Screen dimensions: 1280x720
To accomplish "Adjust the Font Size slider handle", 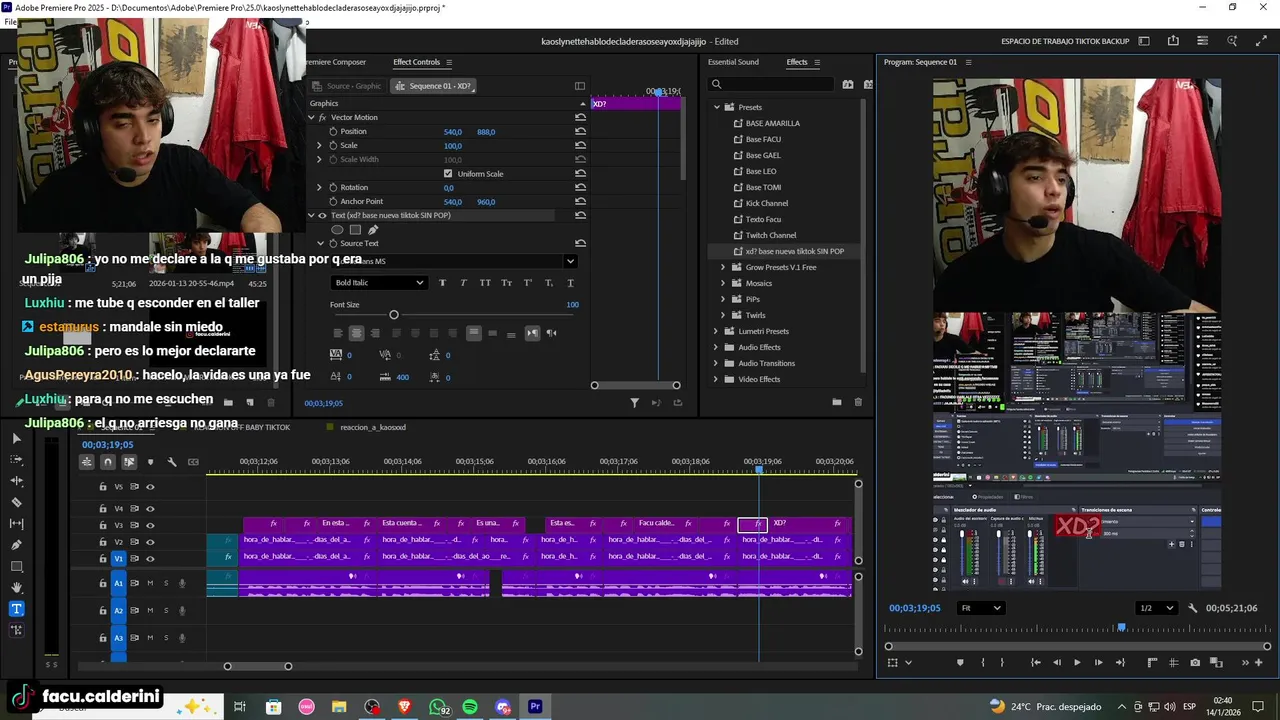I will coord(393,315).
